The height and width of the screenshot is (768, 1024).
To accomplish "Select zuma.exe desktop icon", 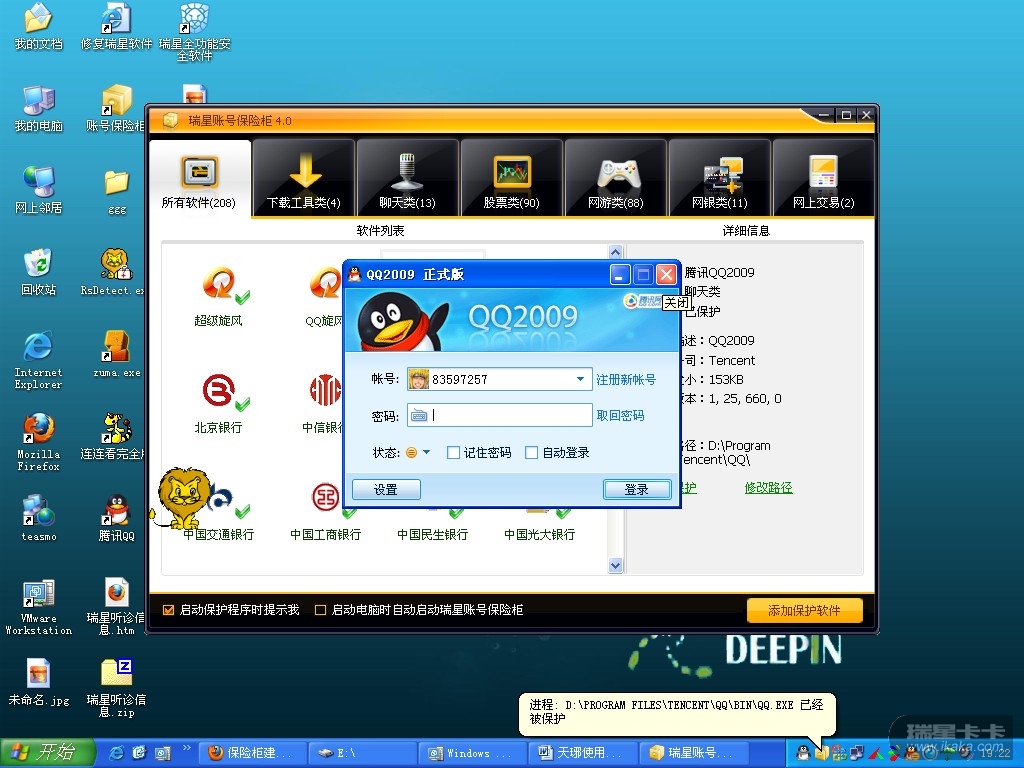I will coord(116,354).
